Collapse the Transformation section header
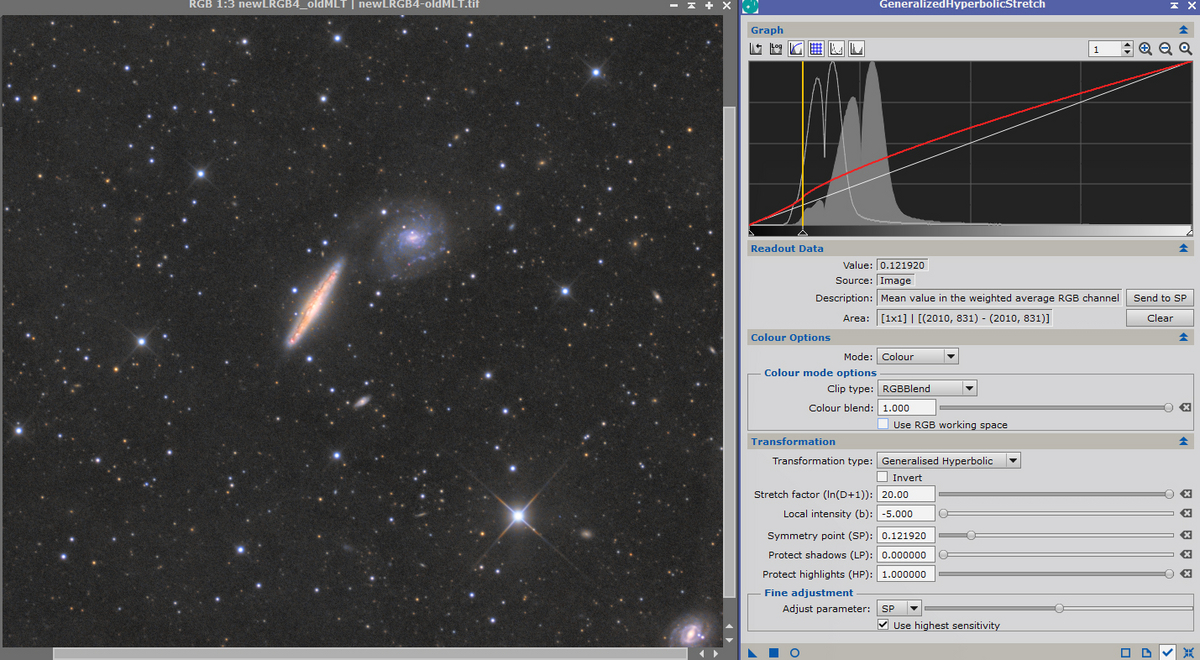1200x660 pixels. point(1184,441)
